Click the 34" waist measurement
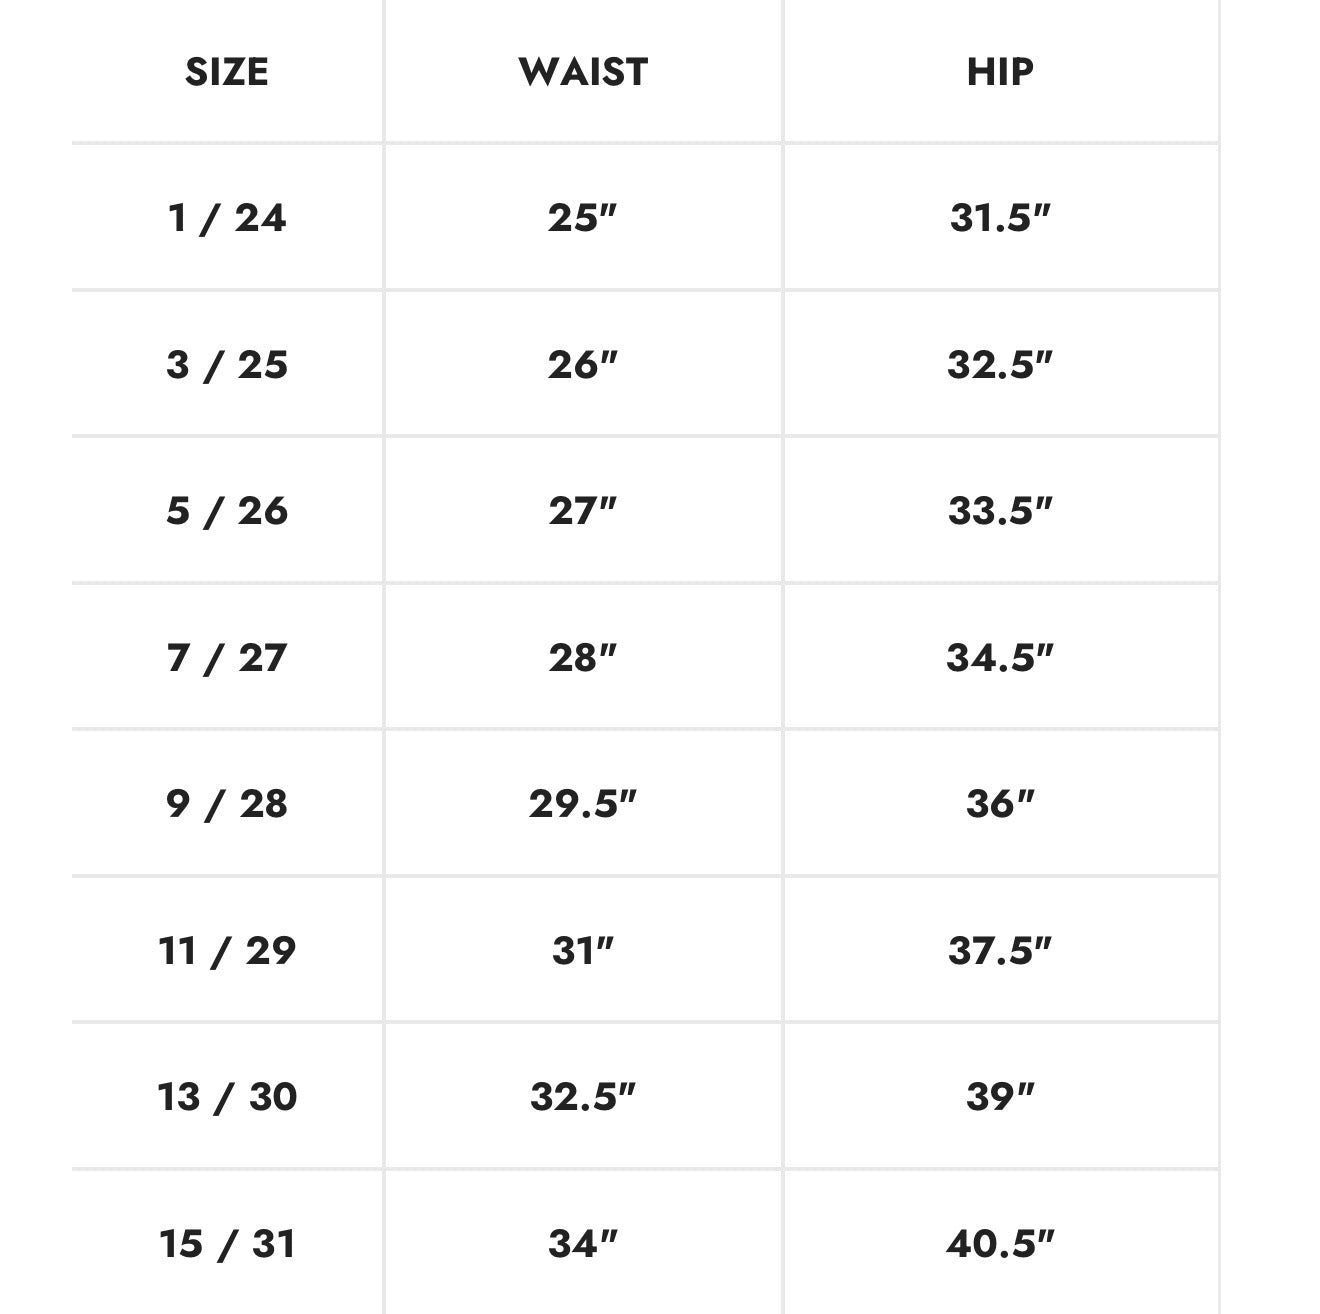This screenshot has width=1320, height=1314. tap(583, 1243)
